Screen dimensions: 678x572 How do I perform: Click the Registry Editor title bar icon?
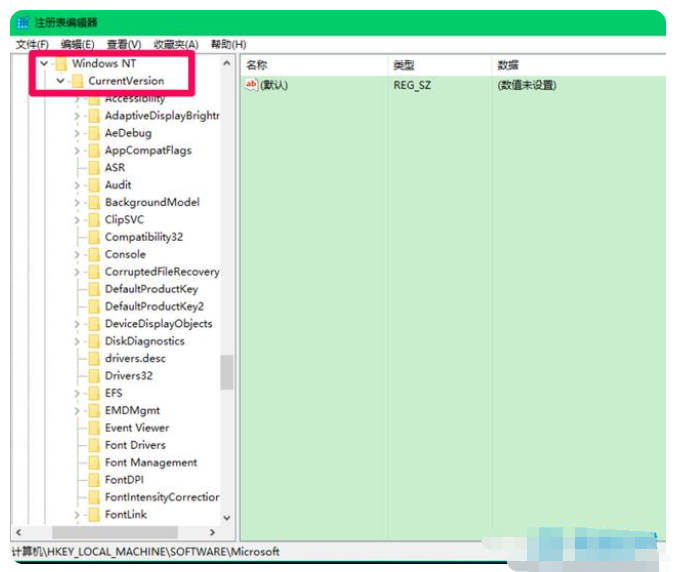click(23, 22)
